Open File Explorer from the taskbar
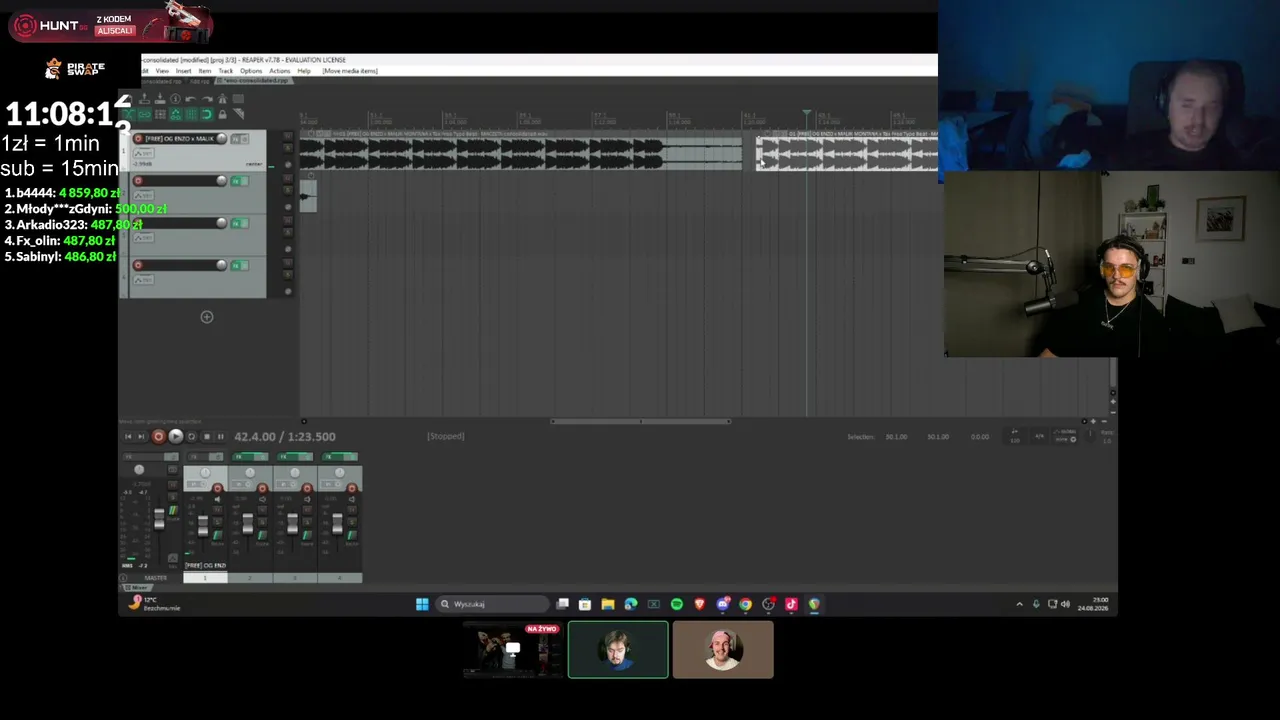Viewport: 1280px width, 720px height. tap(607, 604)
